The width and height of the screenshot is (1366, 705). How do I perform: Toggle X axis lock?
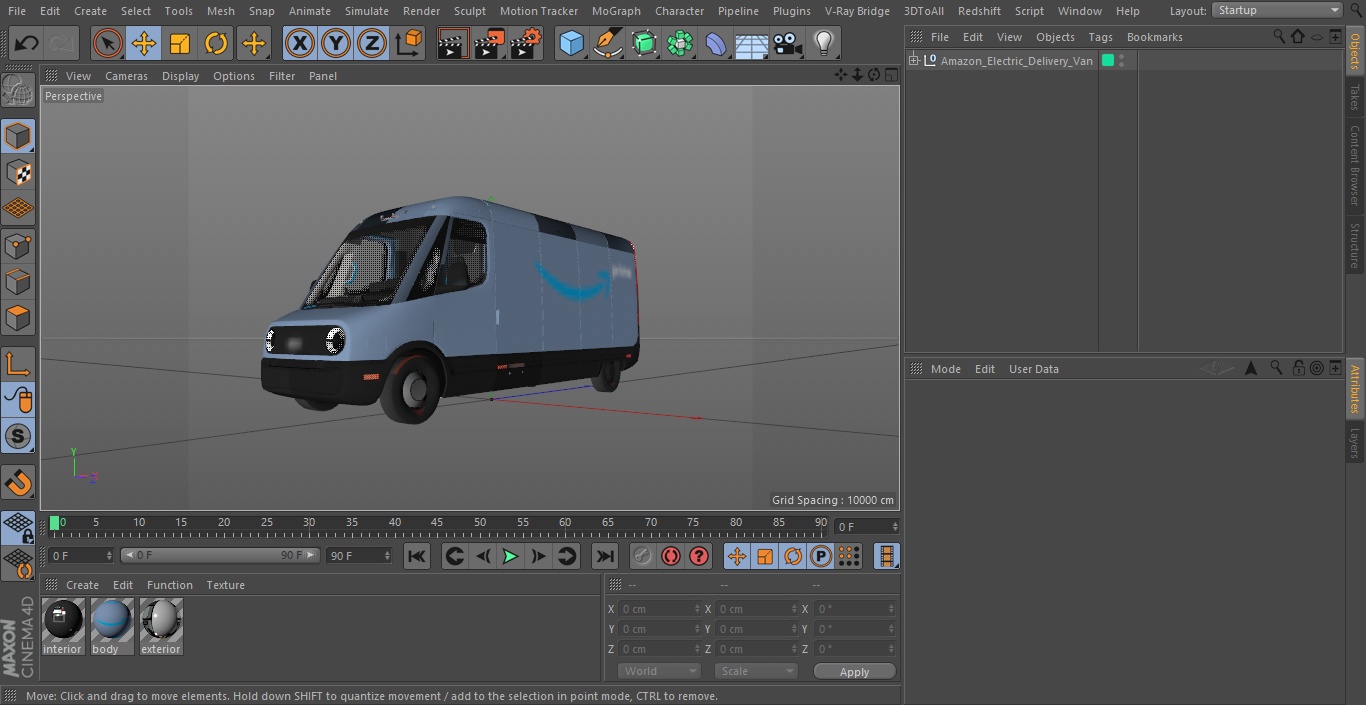[299, 43]
